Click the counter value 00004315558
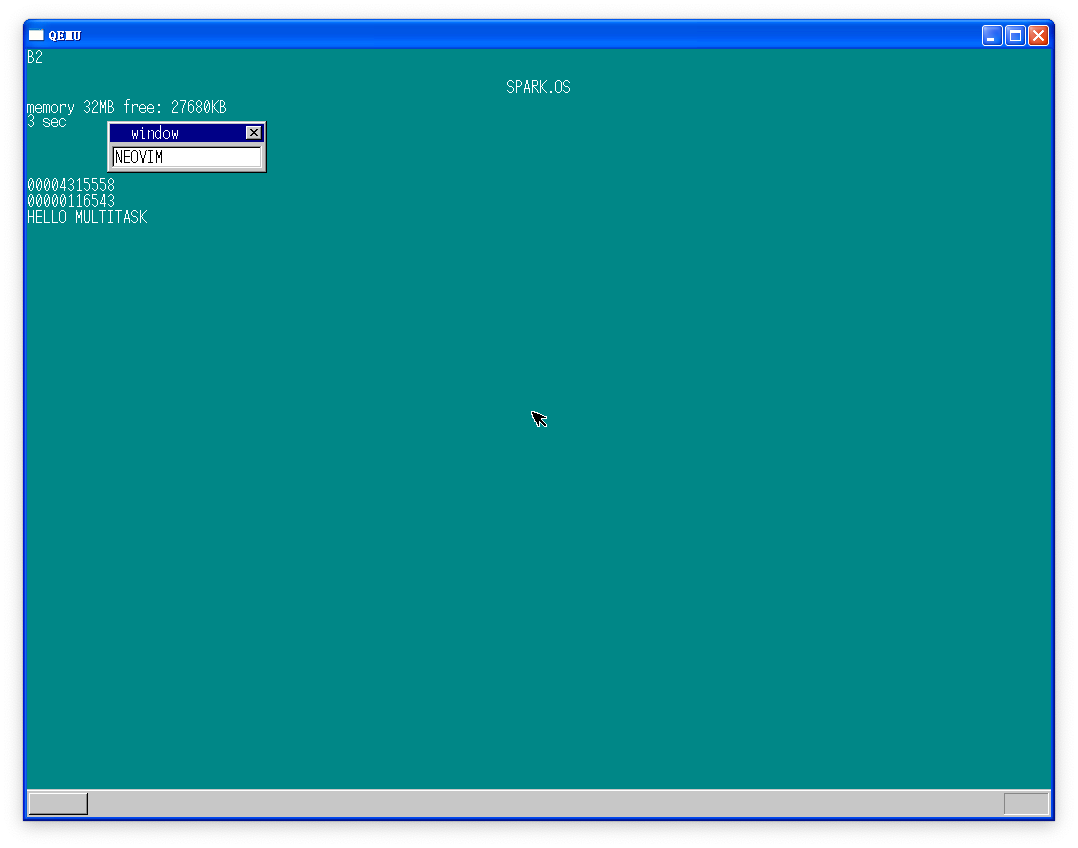 [71, 185]
